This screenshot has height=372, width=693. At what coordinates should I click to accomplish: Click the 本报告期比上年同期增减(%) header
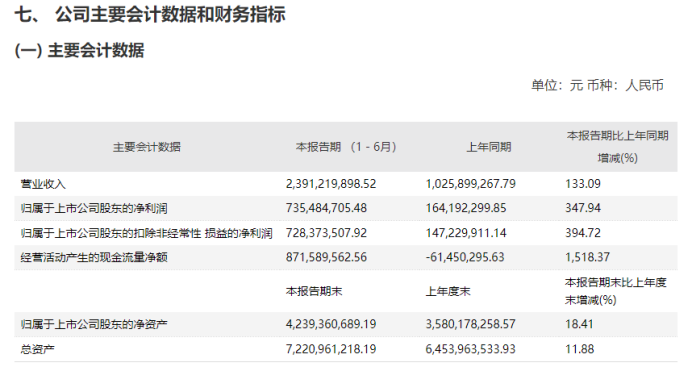(x=617, y=147)
